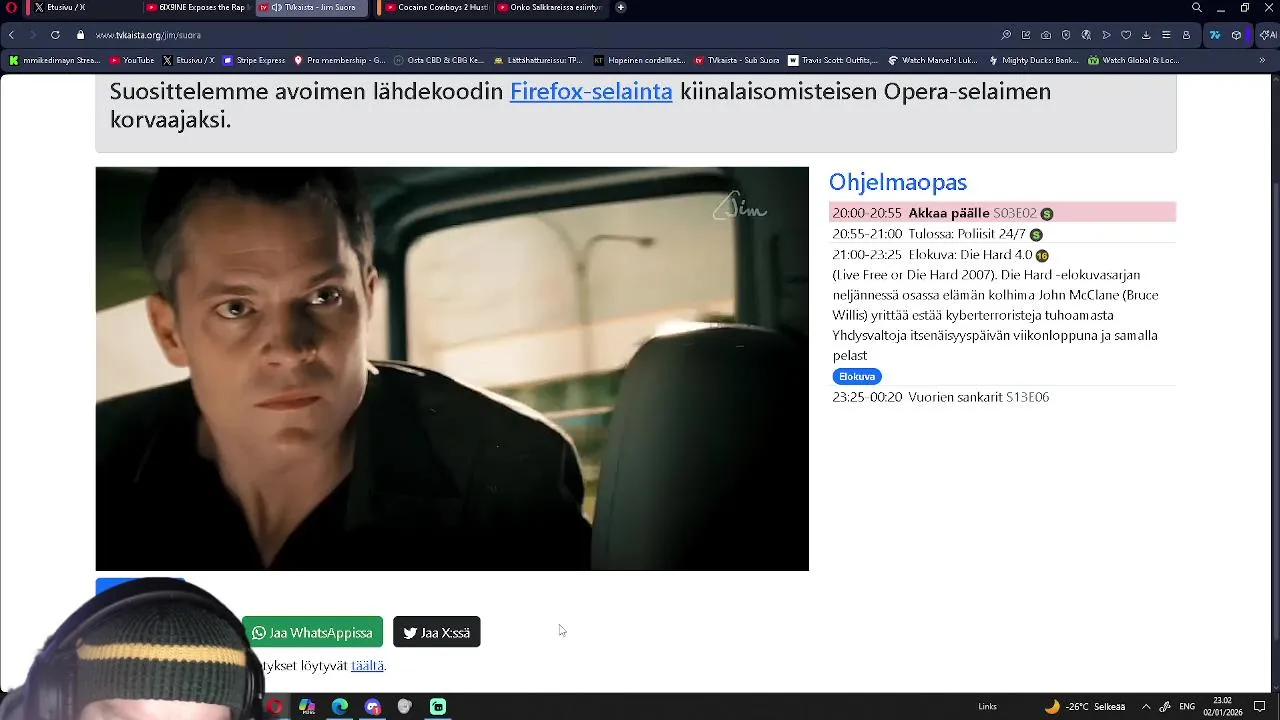
Task: Open a new browser tab
Action: tap(621, 7)
